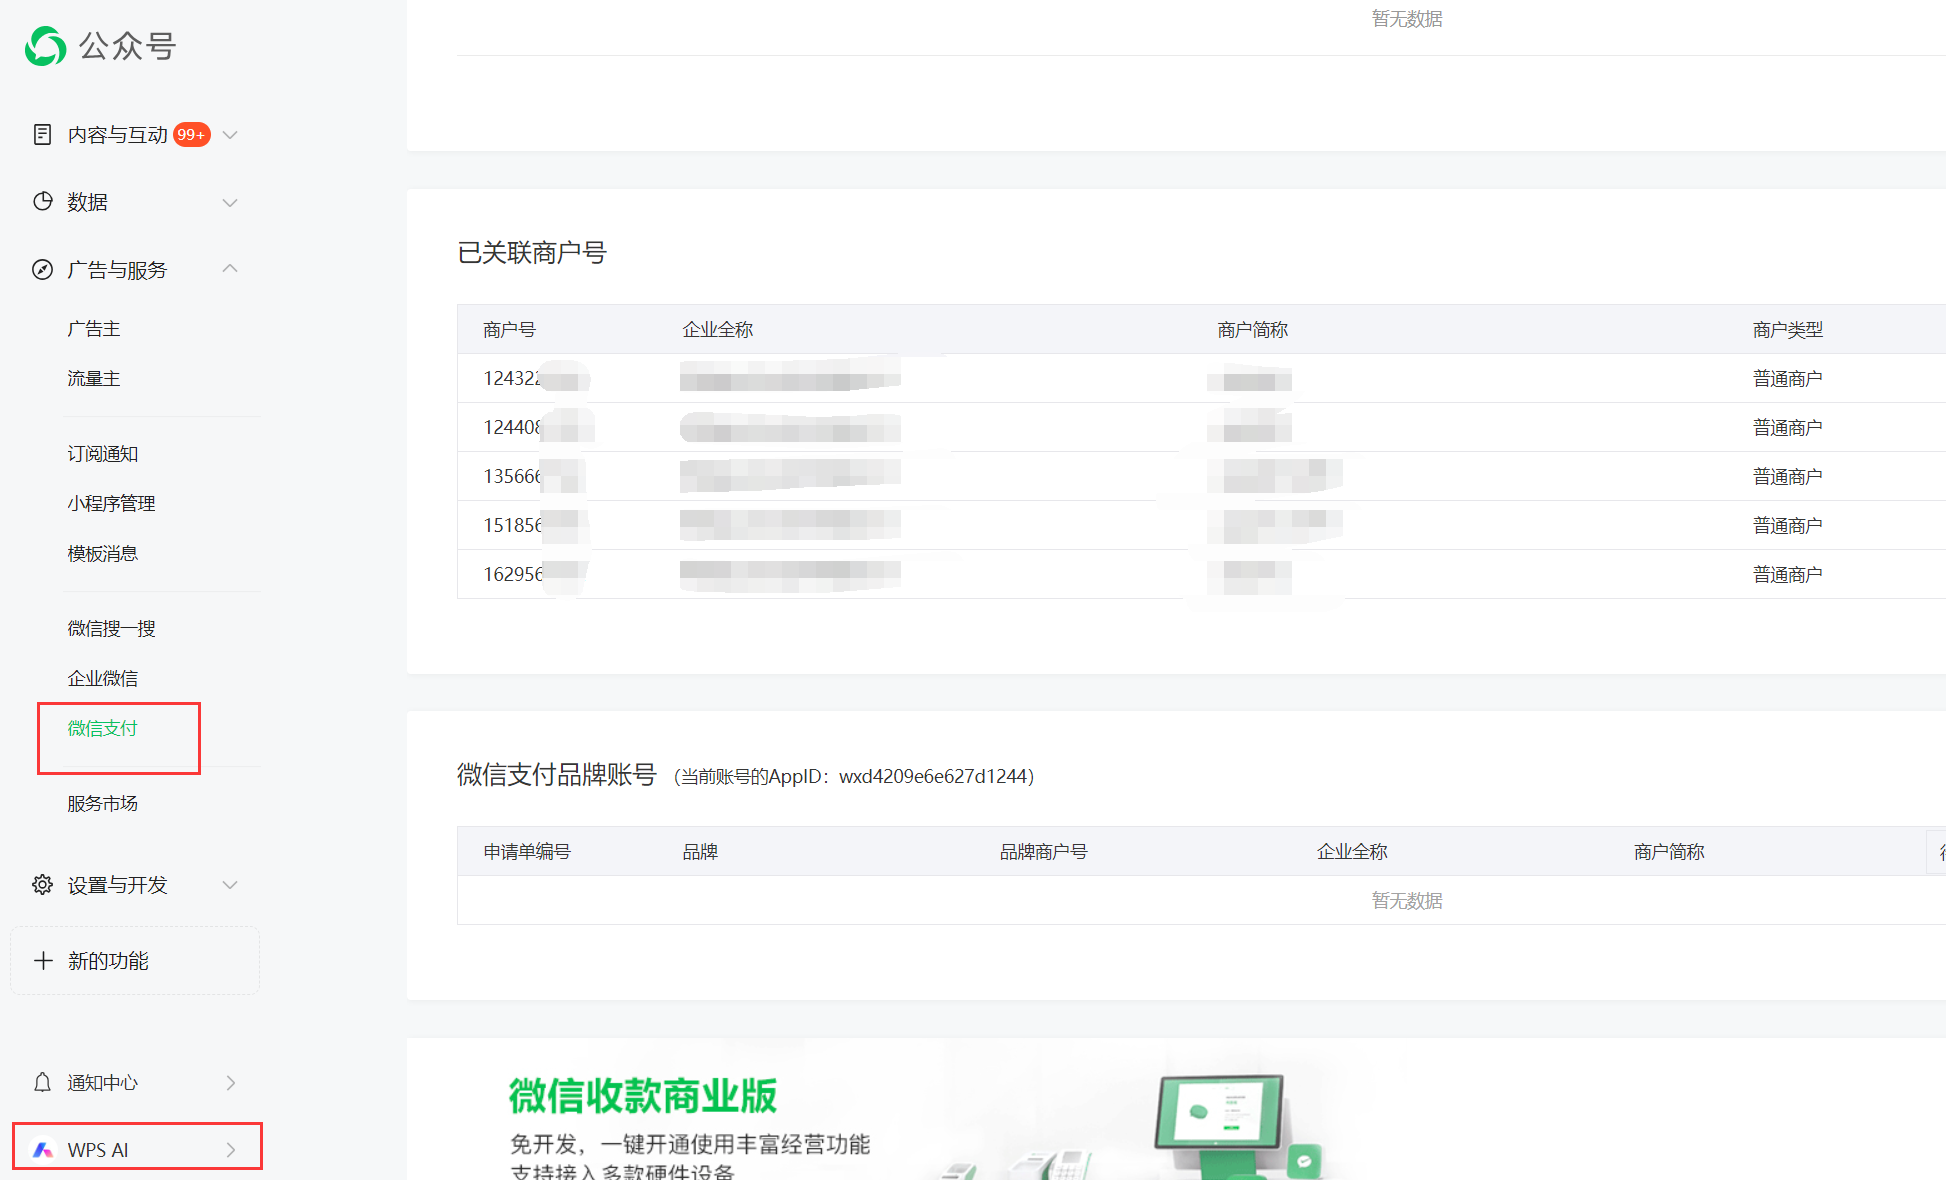This screenshot has width=1946, height=1180.
Task: Click the compass icon for 广告与服务
Action: (x=42, y=269)
